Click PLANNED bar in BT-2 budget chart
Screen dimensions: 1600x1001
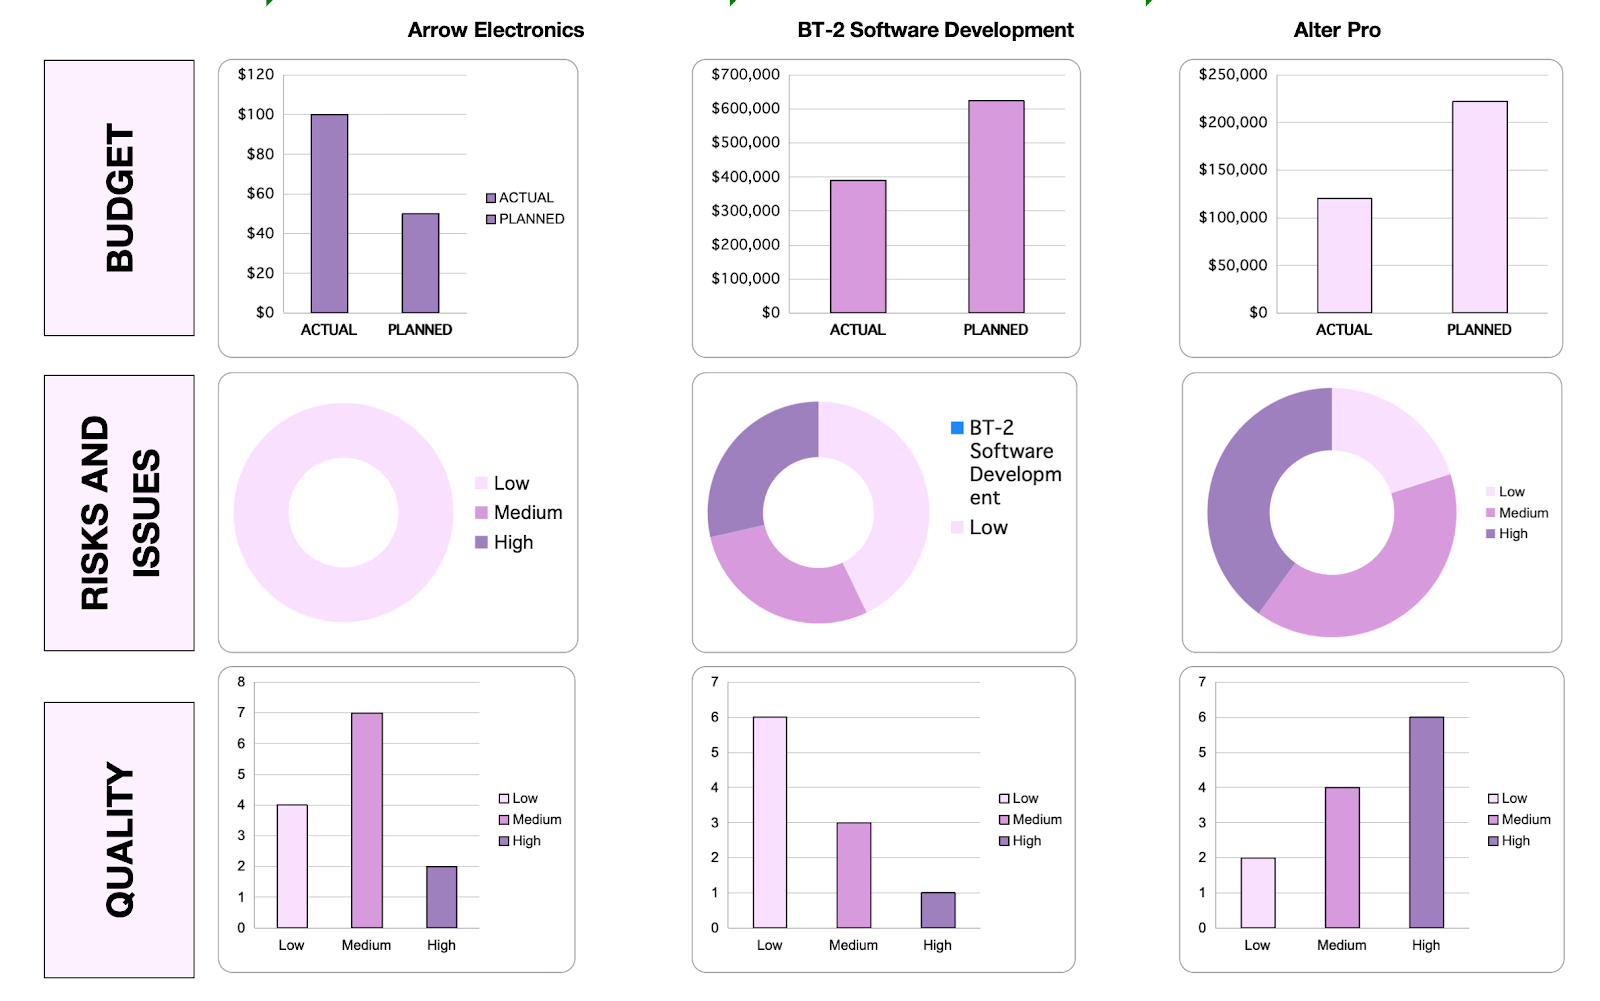pos(996,207)
